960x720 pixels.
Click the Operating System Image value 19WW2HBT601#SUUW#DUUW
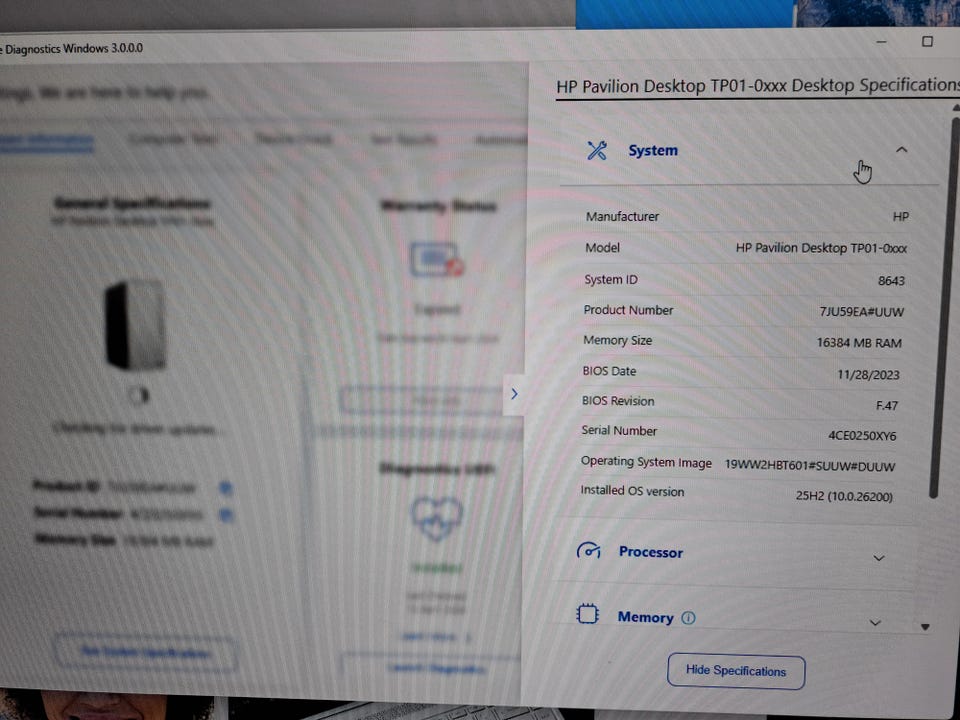[x=809, y=466]
